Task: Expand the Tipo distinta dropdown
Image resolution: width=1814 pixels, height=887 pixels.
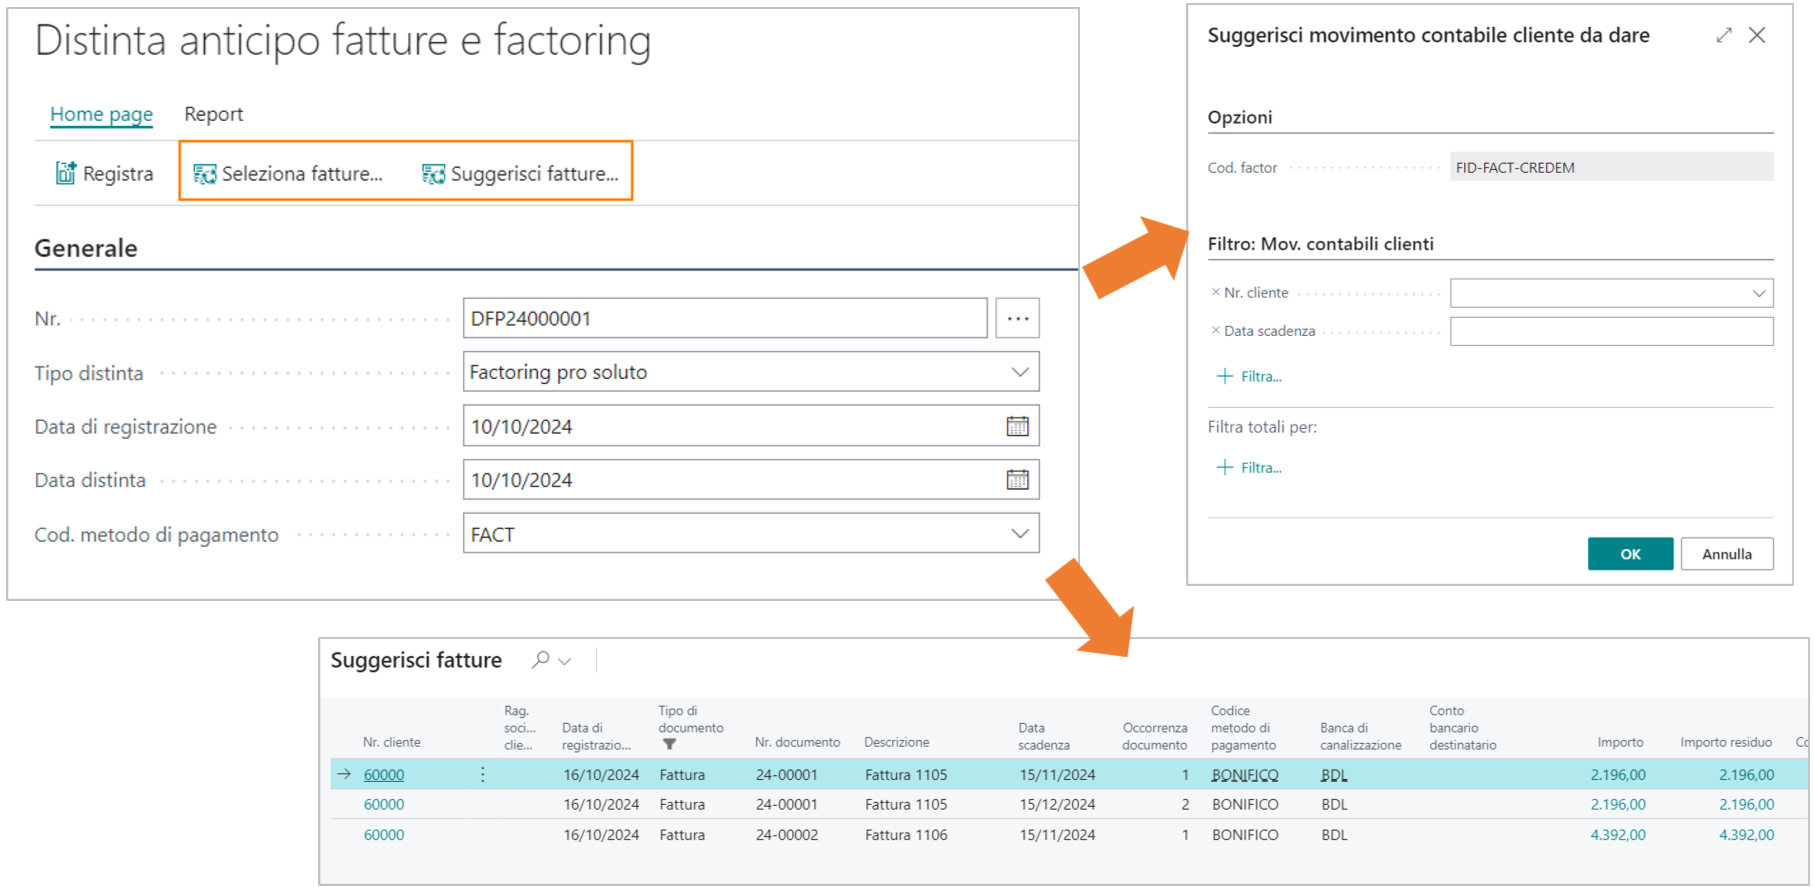Action: tap(1019, 373)
